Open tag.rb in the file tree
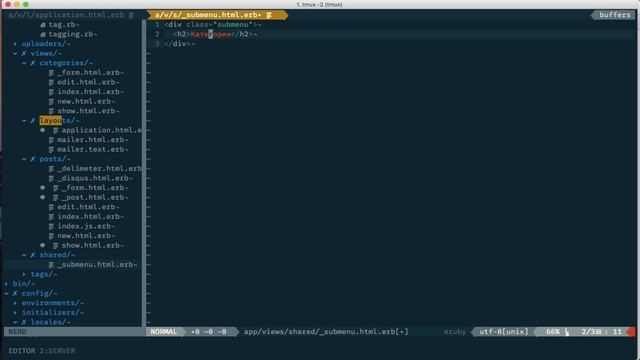 [x=64, y=24]
